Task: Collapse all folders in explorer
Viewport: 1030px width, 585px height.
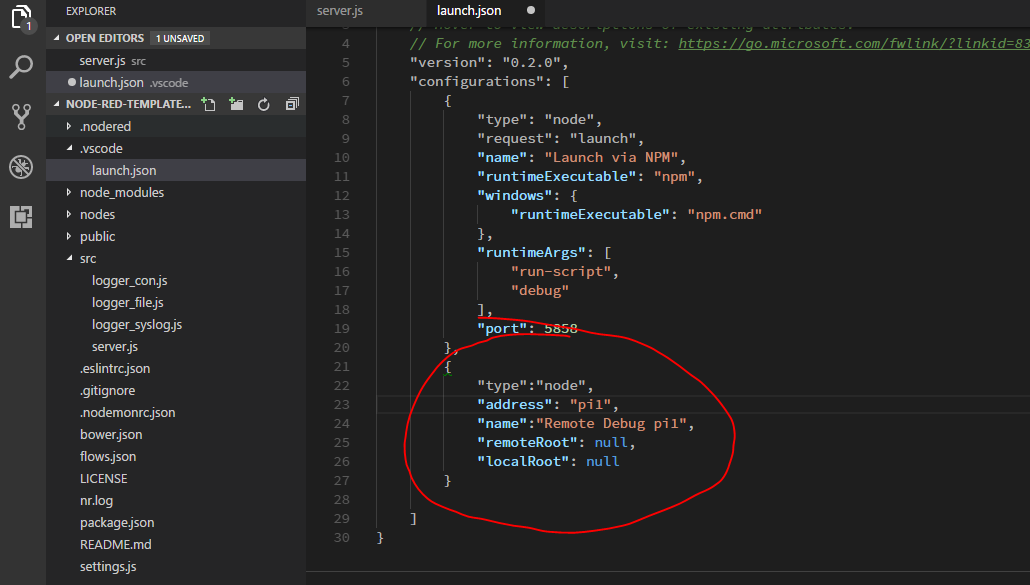Action: coord(292,104)
